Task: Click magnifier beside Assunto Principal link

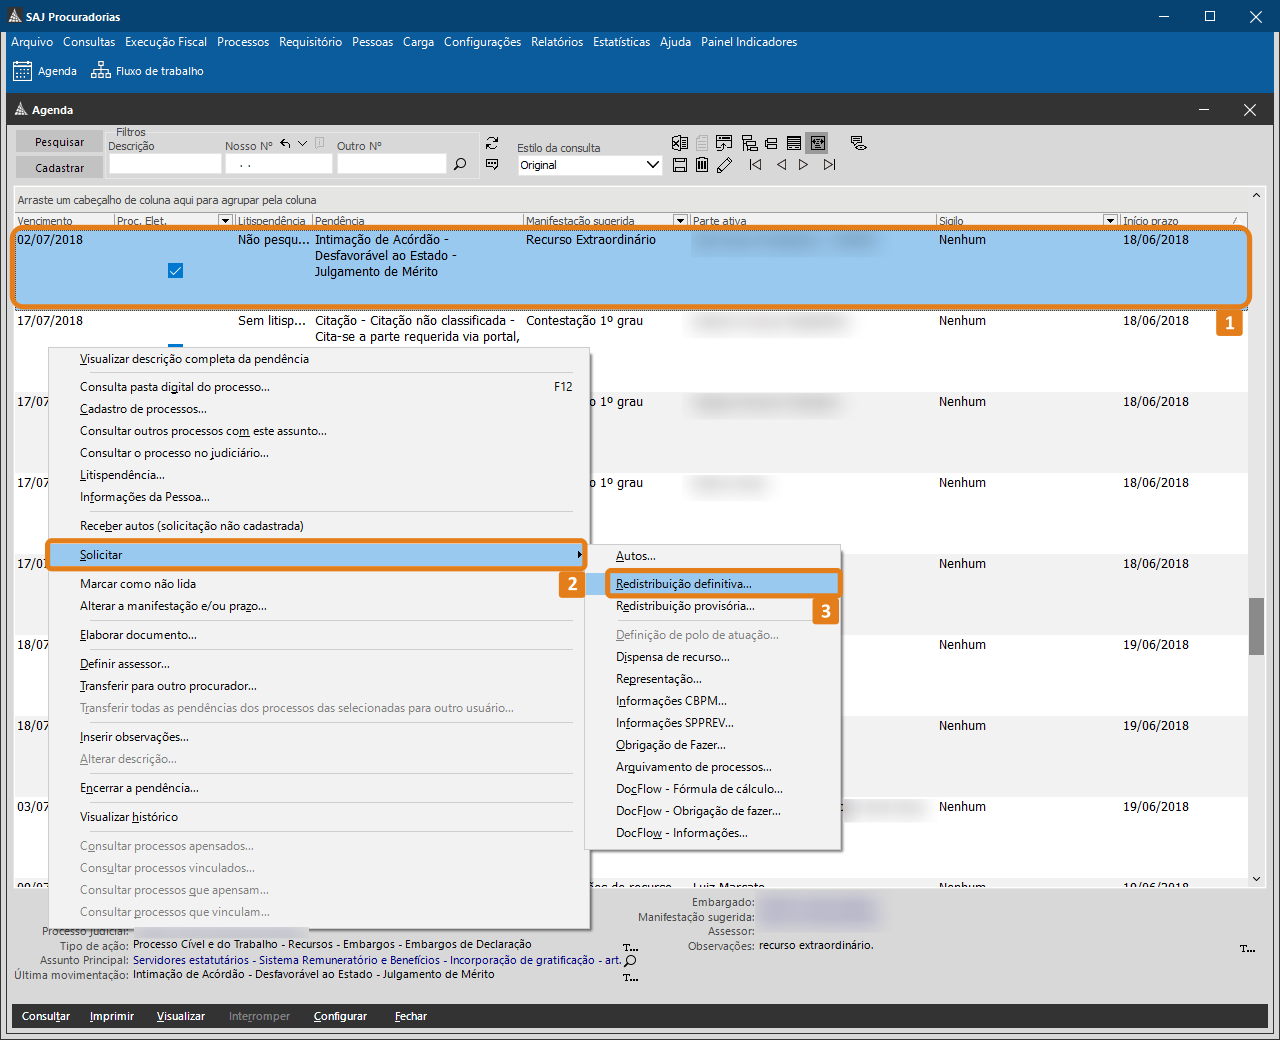Action: point(631,961)
